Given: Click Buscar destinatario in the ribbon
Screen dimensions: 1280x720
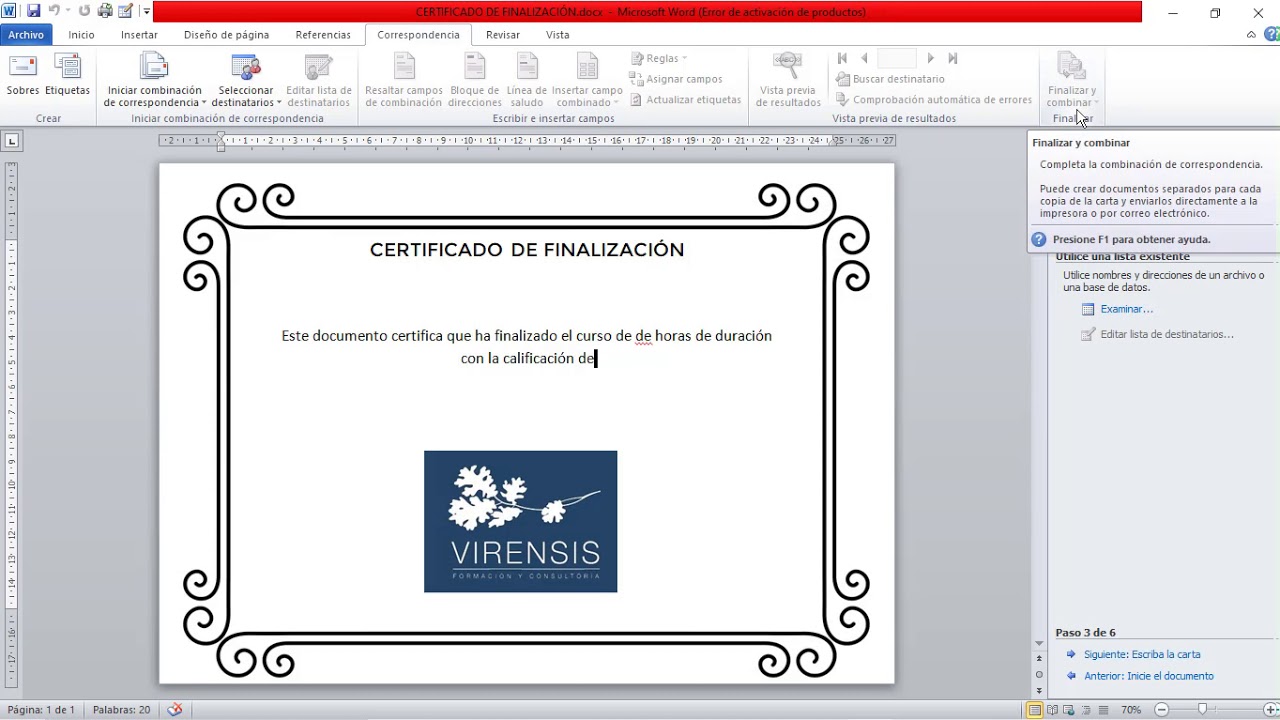Looking at the screenshot, I should coord(890,79).
